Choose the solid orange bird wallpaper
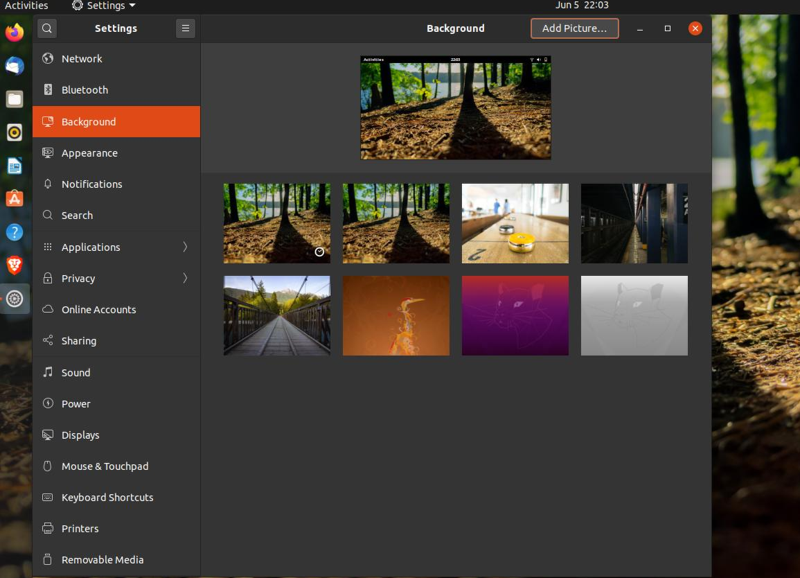800x578 pixels. pos(396,316)
